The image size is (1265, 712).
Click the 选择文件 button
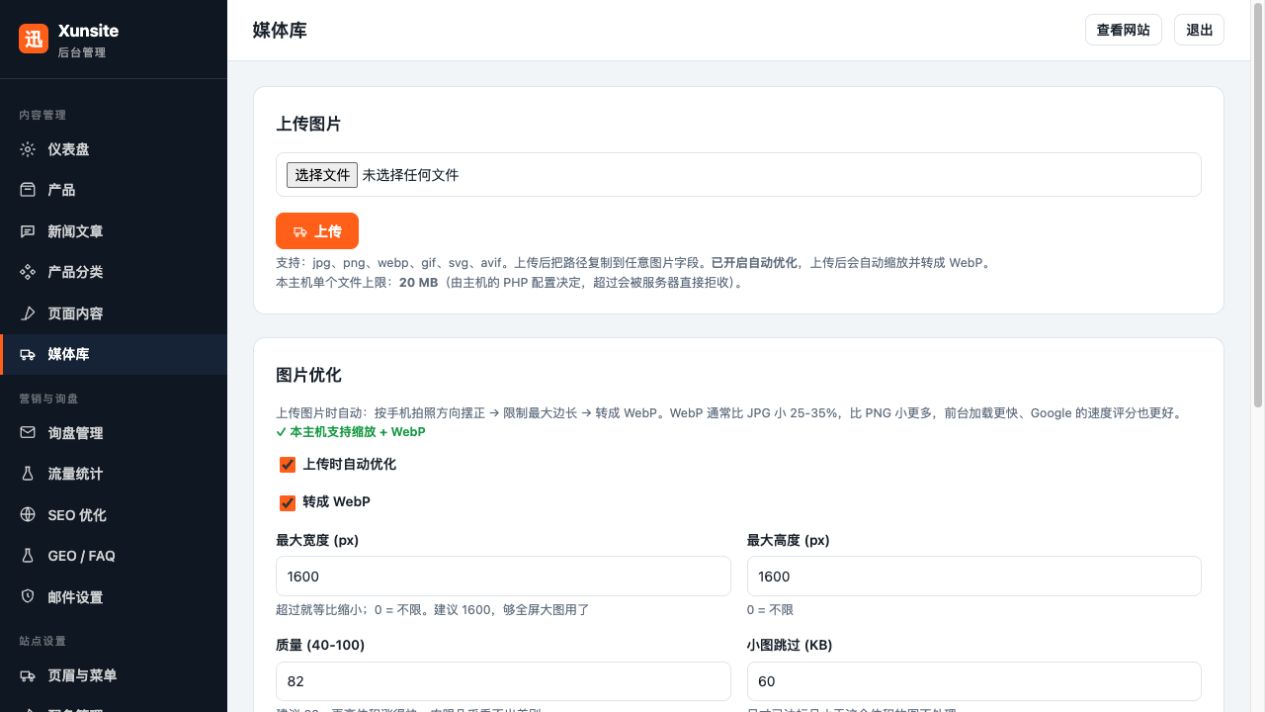(322, 175)
